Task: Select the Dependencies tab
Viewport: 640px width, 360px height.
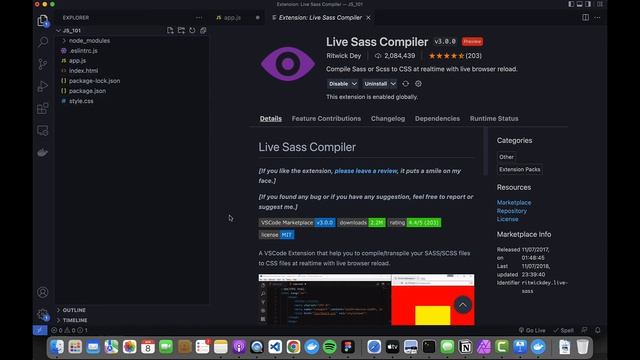Action: click(437, 118)
